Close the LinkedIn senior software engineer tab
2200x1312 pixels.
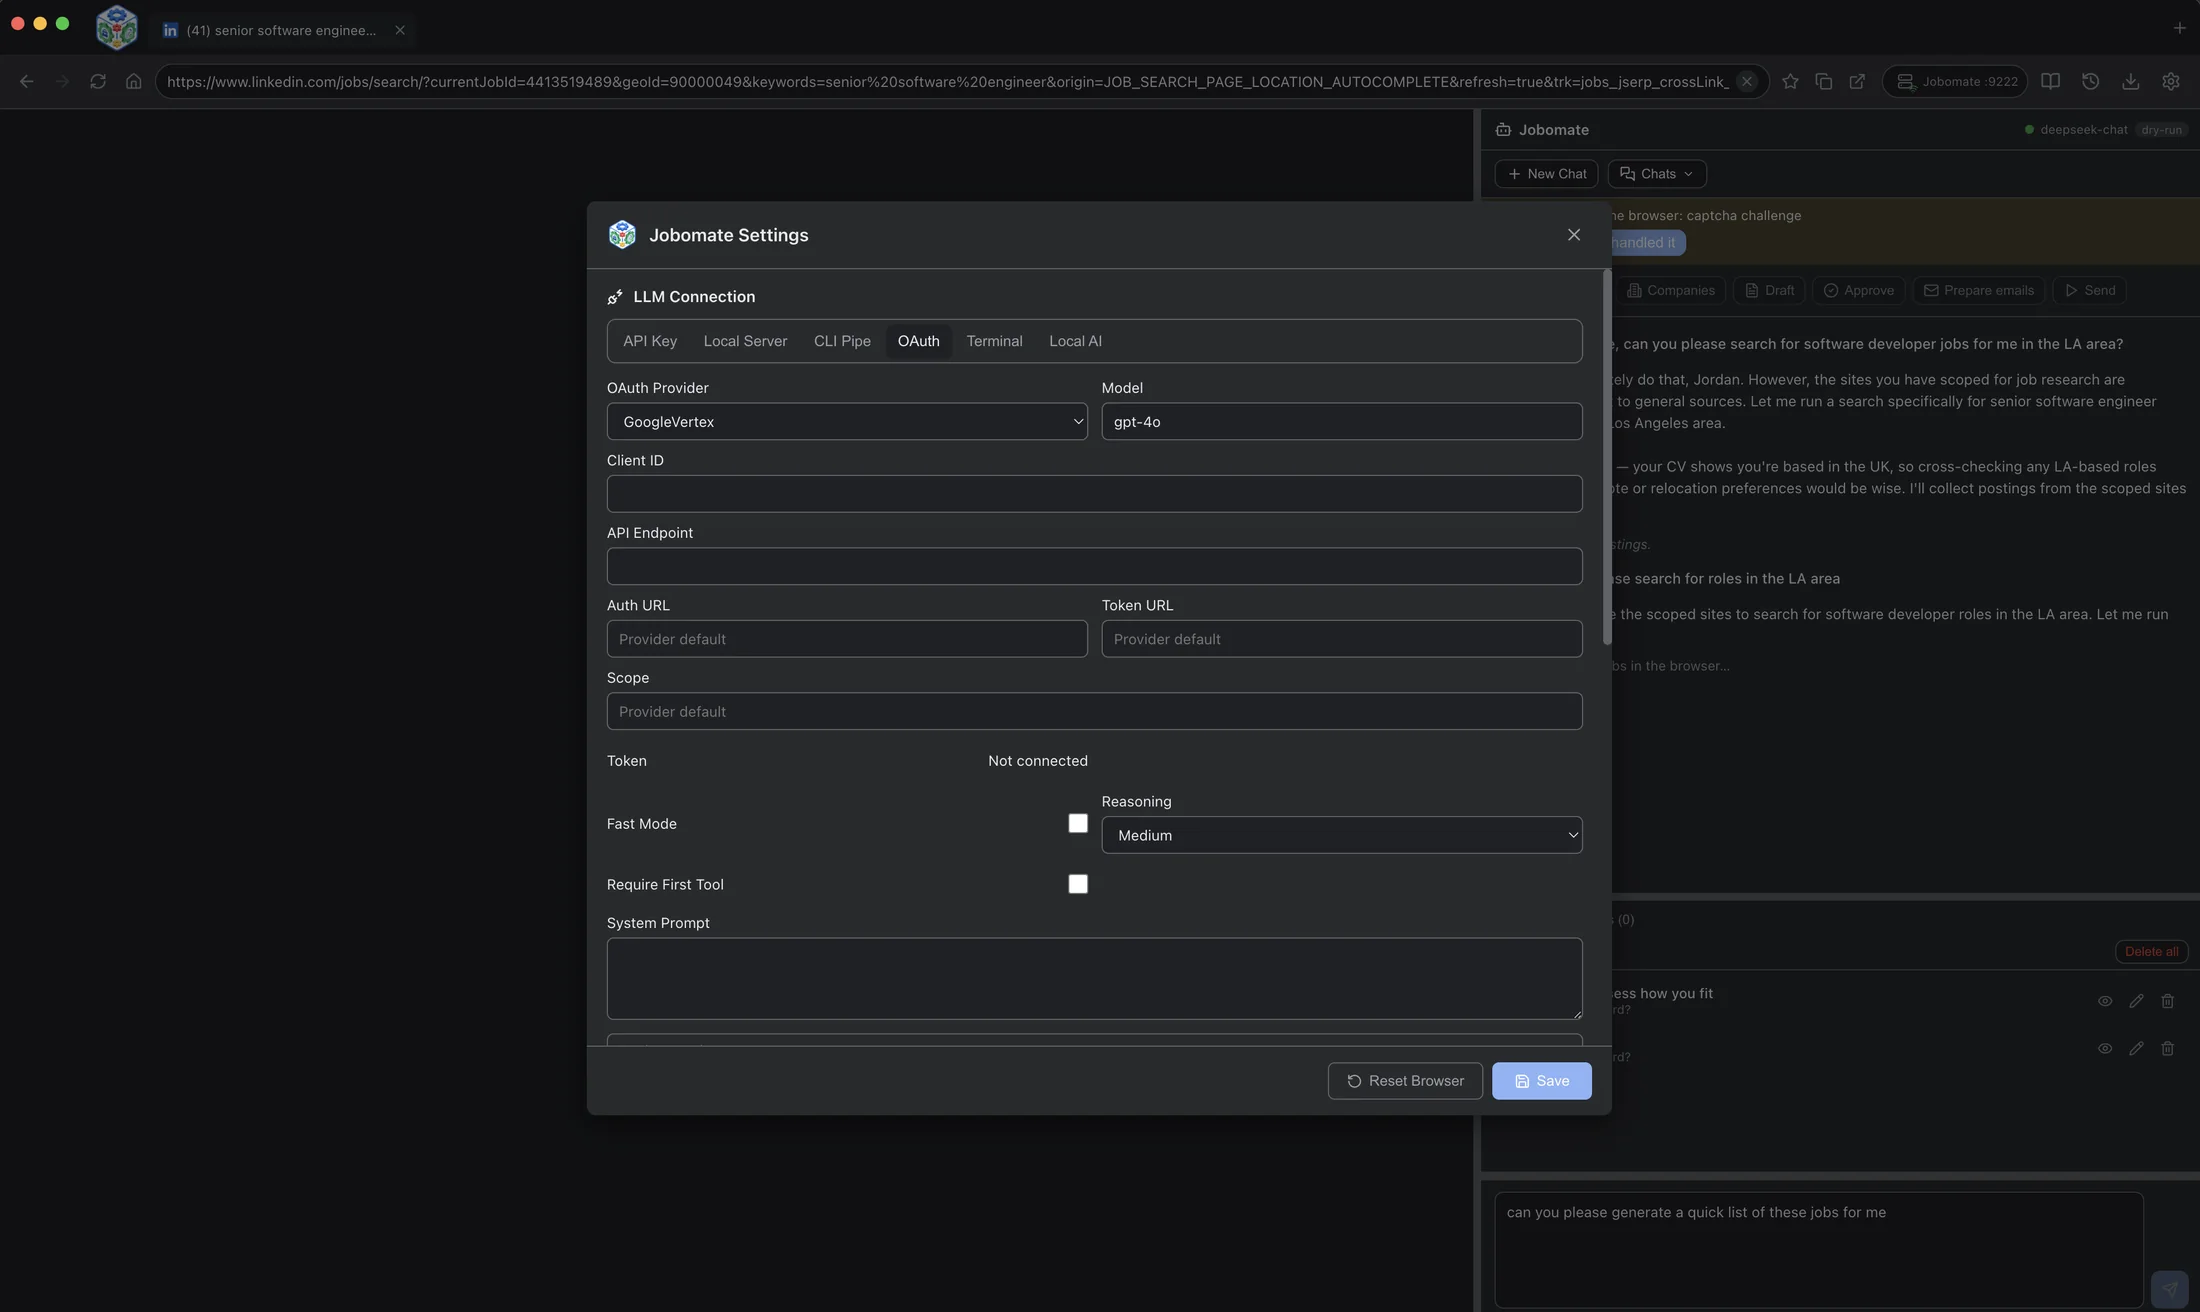click(400, 30)
